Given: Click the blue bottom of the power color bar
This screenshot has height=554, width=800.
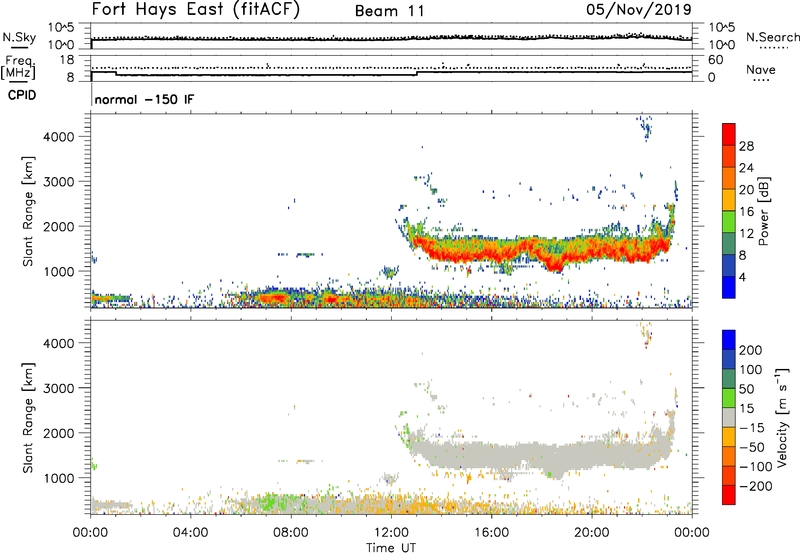Looking at the screenshot, I should 729,287.
